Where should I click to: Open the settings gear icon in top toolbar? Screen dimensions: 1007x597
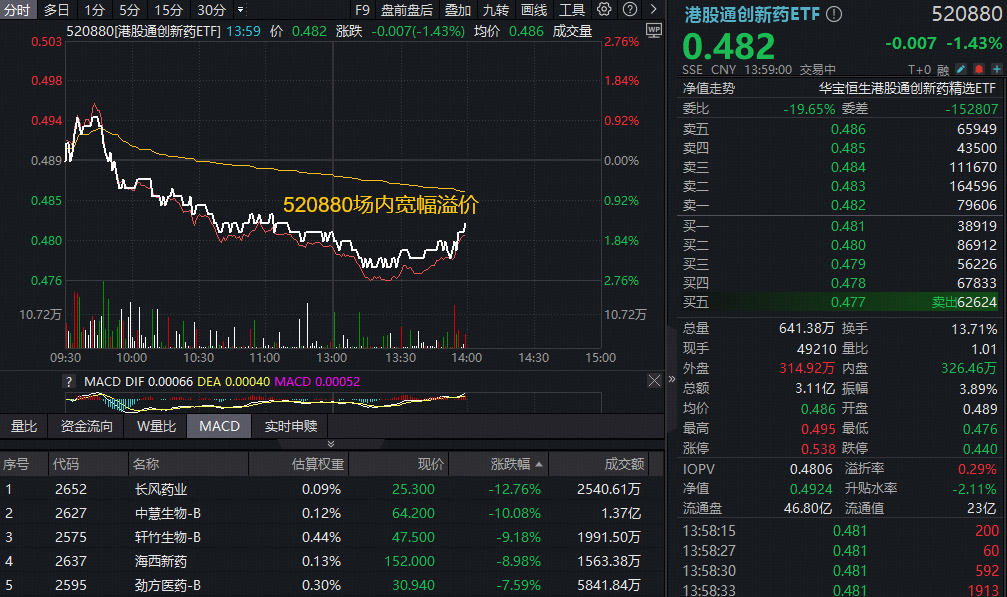pyautogui.click(x=604, y=9)
